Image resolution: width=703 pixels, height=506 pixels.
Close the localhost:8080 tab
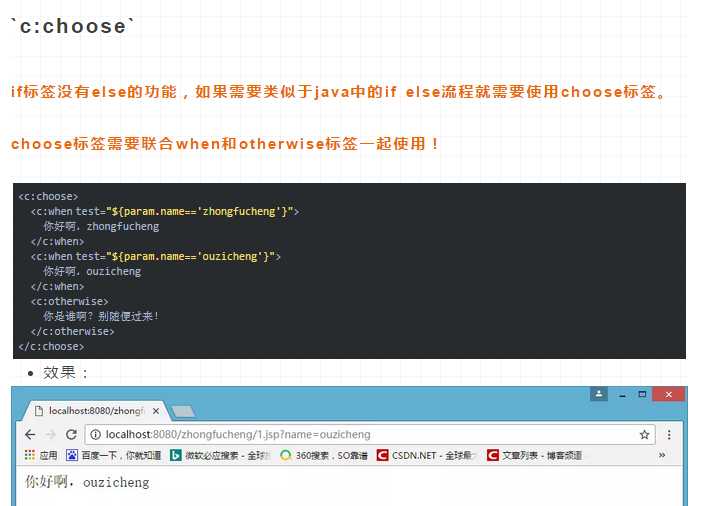pos(156,411)
